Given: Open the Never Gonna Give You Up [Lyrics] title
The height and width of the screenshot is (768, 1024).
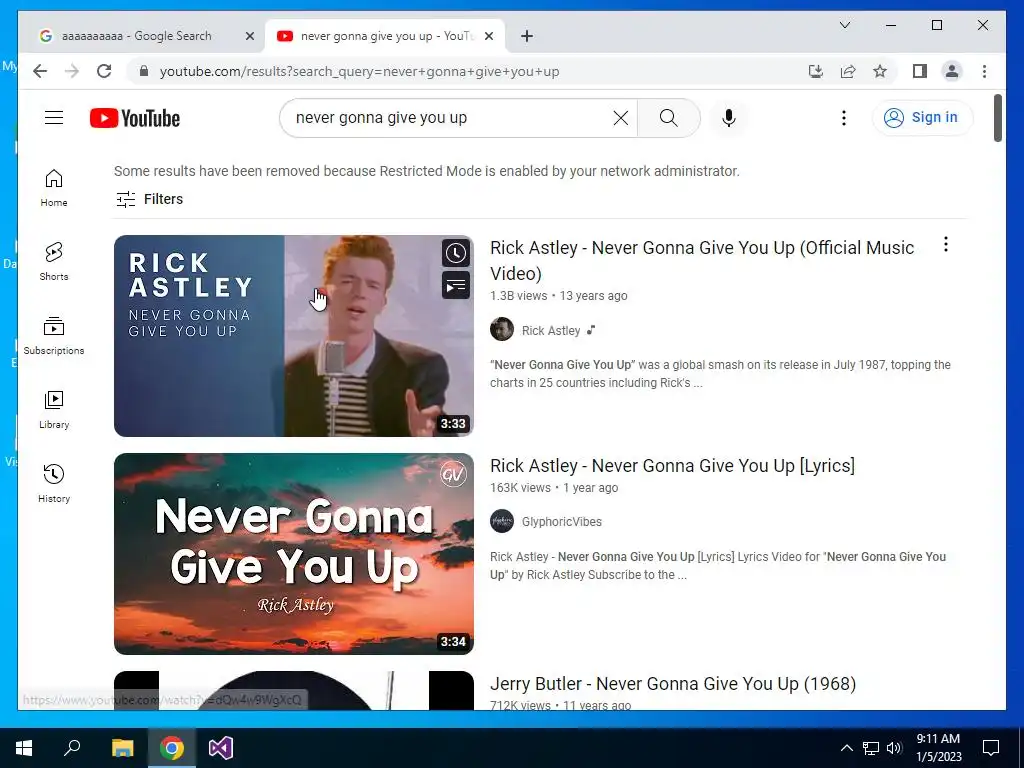Looking at the screenshot, I should click(x=672, y=466).
